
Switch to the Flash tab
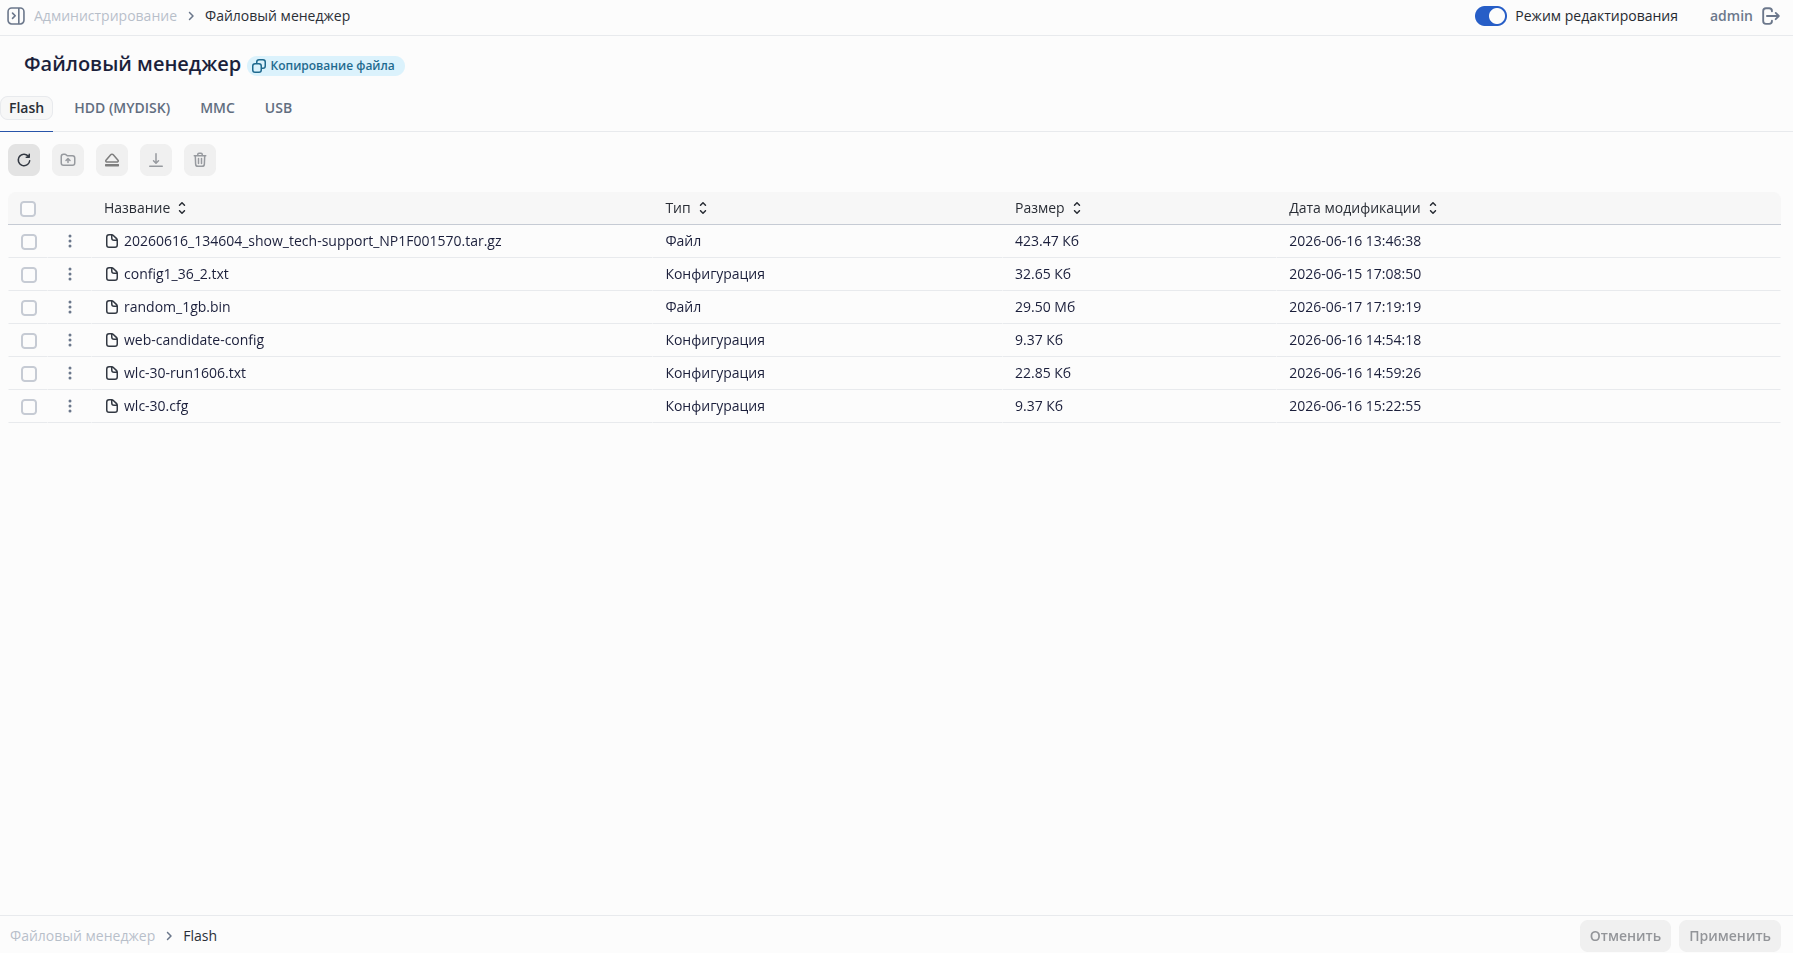[26, 108]
